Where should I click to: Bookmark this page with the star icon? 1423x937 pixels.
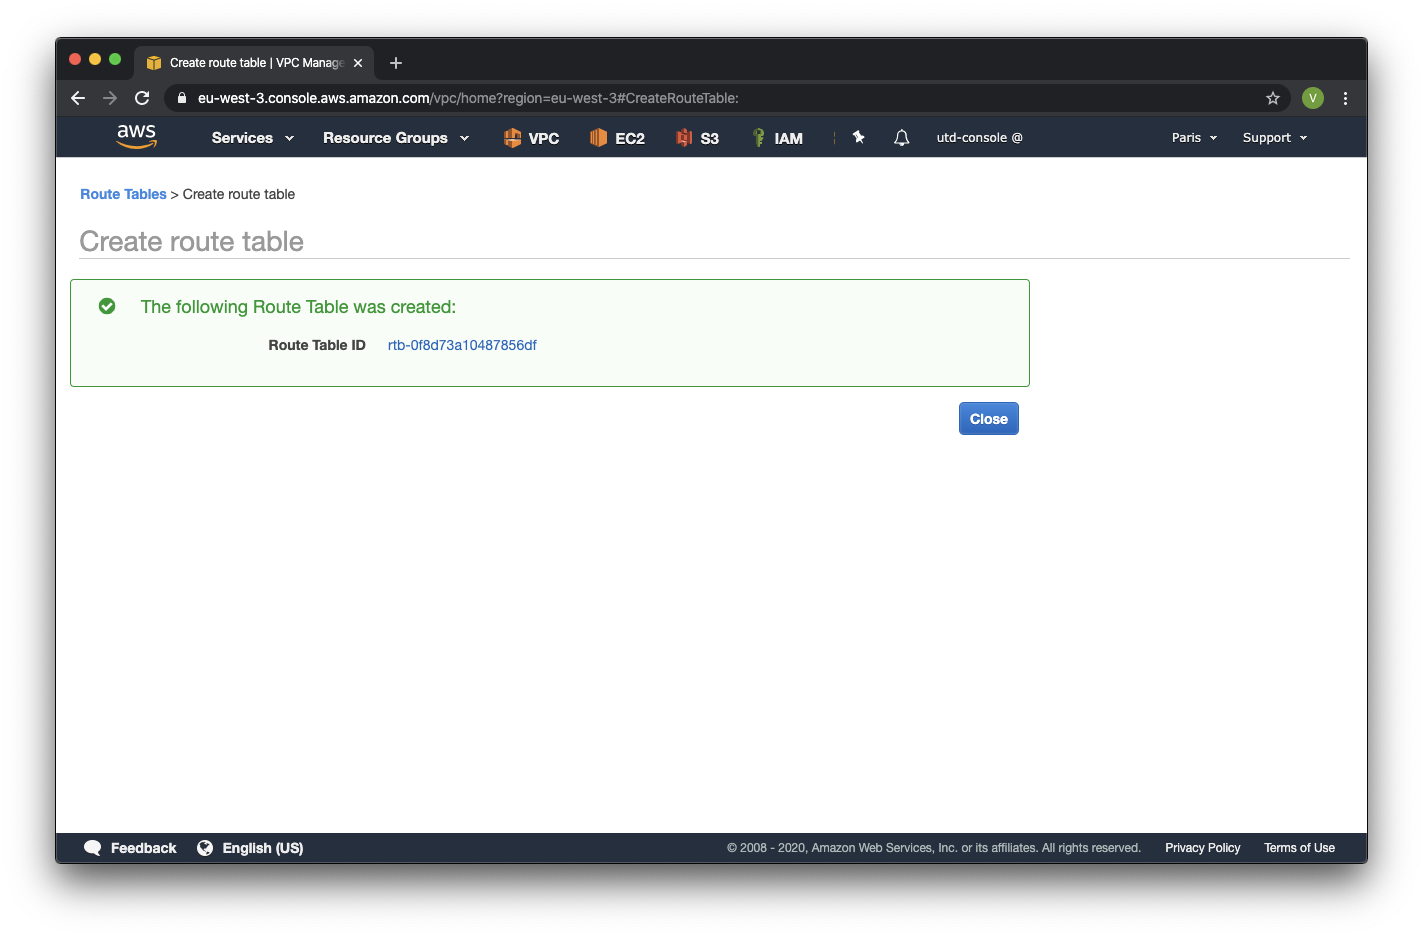(x=1273, y=98)
